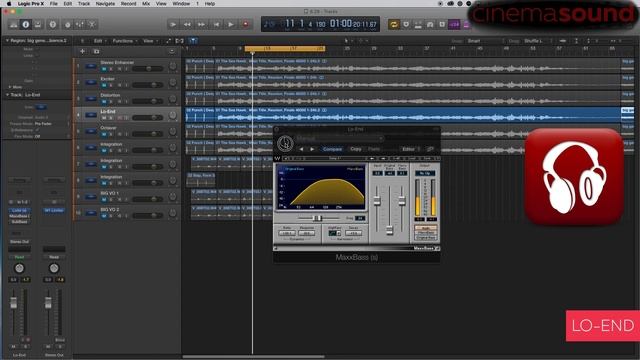This screenshot has height=360, width=640.
Task: Open File menu in menu bar
Action: point(53,4)
